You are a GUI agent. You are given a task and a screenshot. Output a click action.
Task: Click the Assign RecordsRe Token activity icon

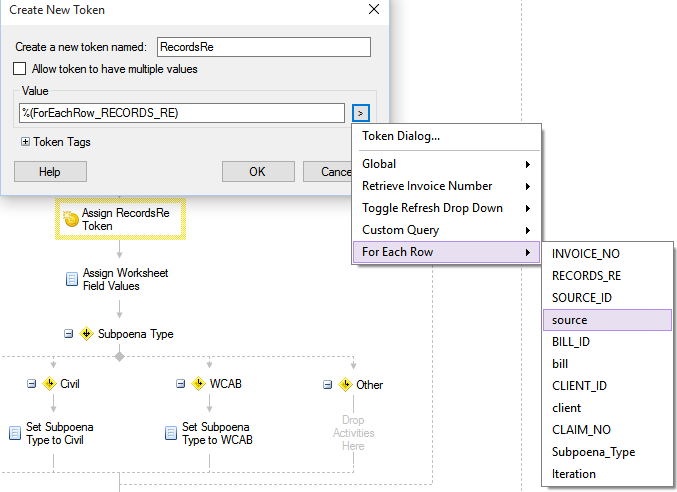coord(71,219)
